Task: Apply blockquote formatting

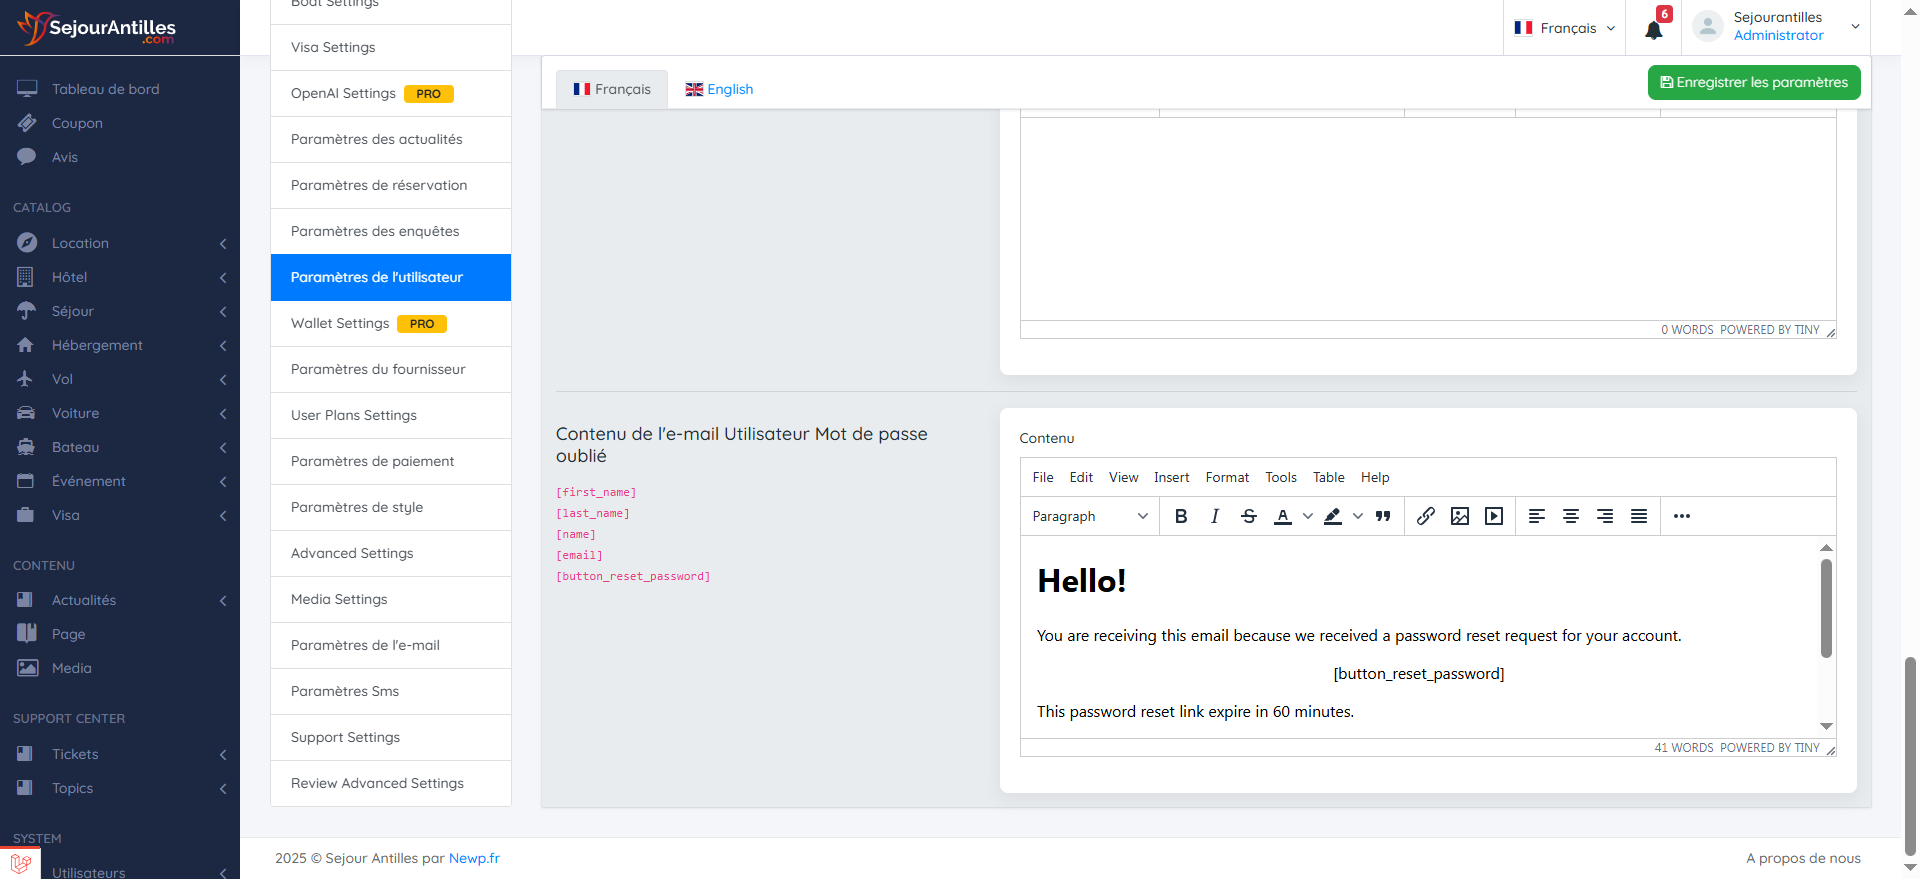Action: [x=1383, y=516]
